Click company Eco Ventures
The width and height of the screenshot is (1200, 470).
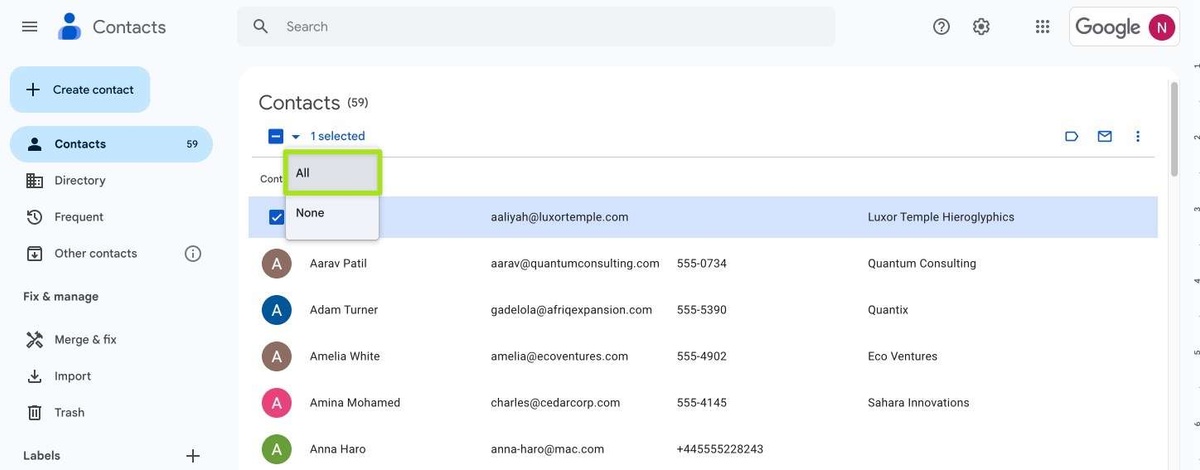[x=903, y=356]
